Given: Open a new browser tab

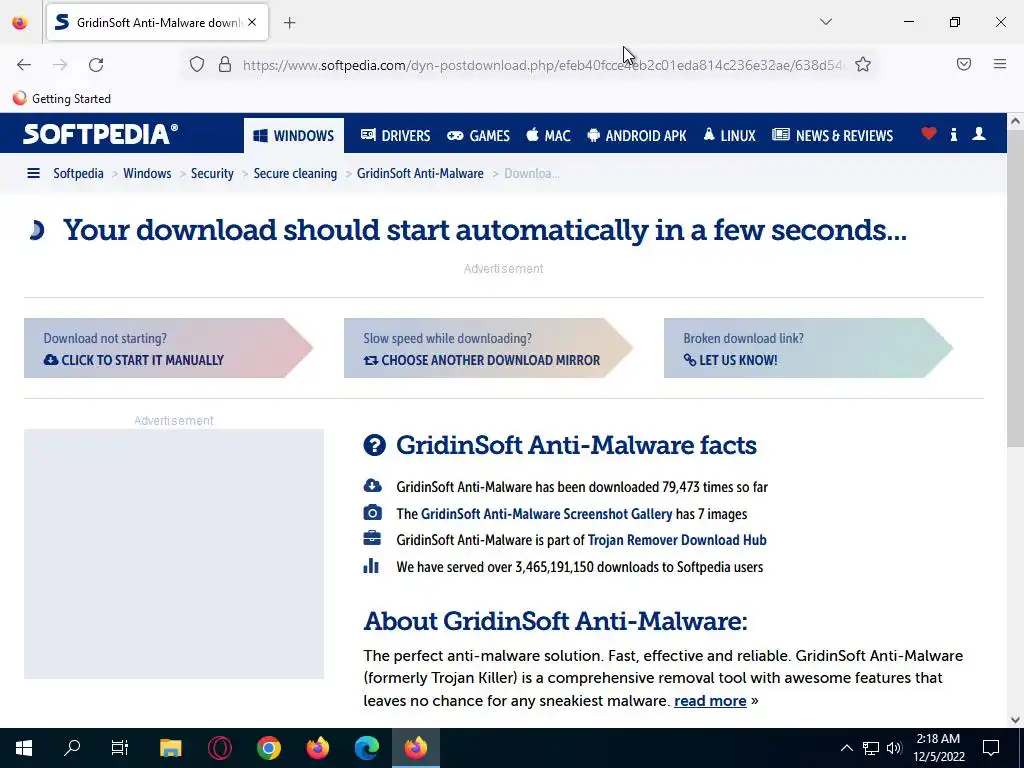Looking at the screenshot, I should (x=289, y=23).
